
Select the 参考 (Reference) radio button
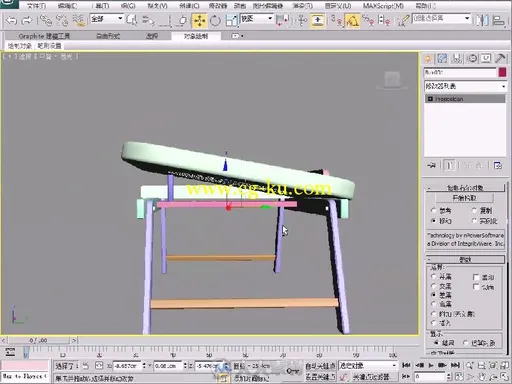(x=434, y=210)
